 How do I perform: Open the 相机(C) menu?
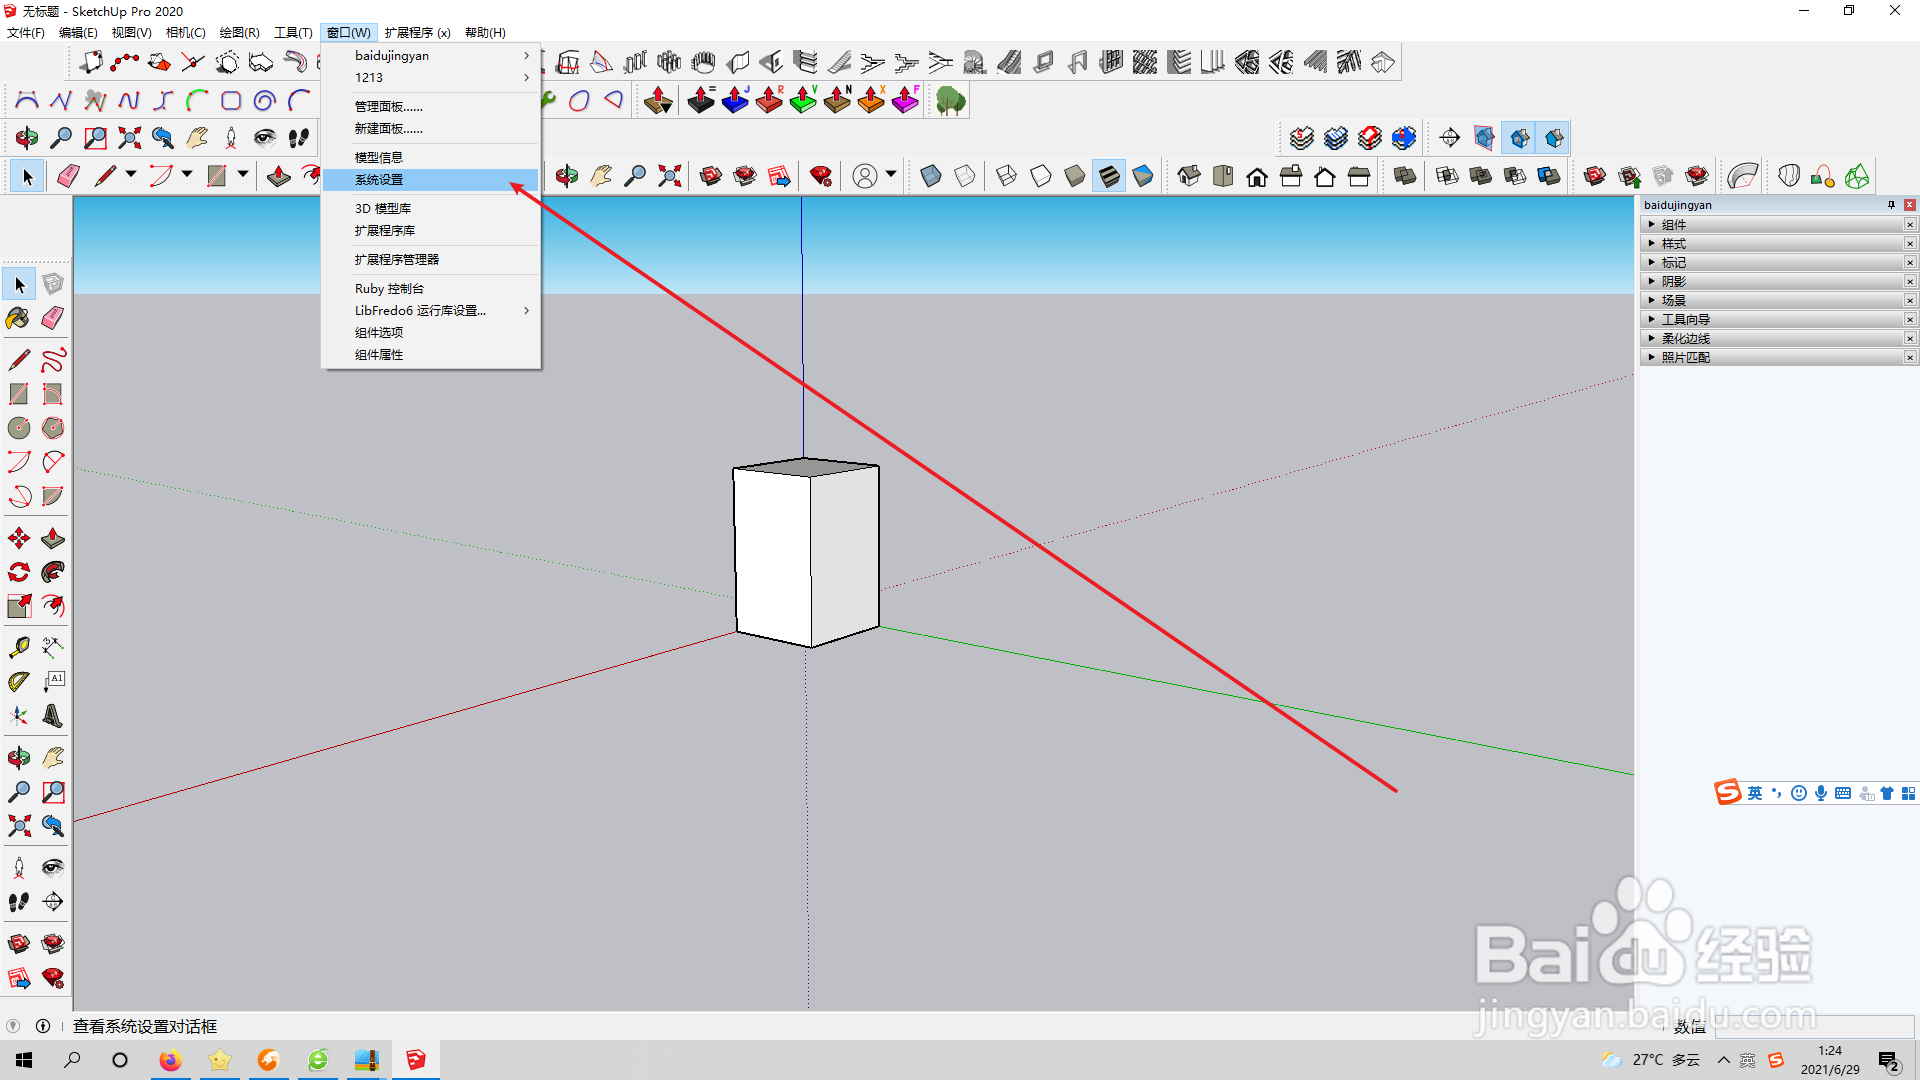point(185,33)
